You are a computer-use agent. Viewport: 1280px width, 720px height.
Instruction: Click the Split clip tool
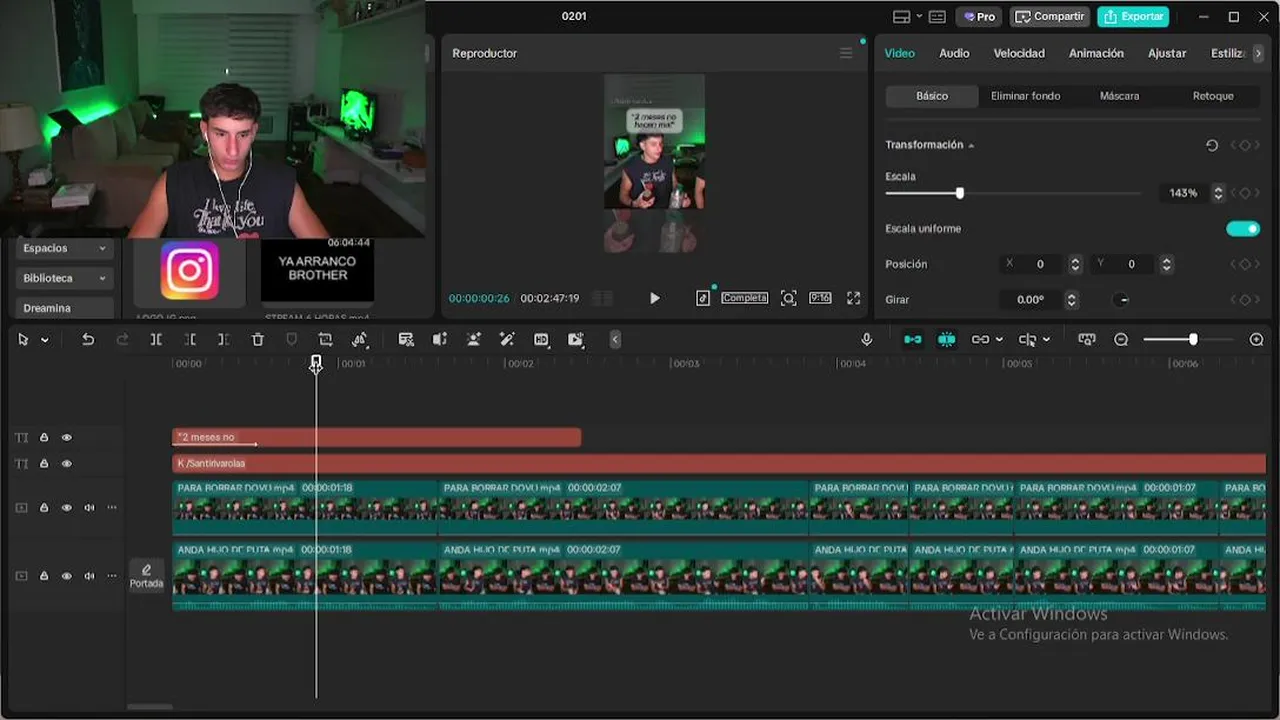[156, 340]
